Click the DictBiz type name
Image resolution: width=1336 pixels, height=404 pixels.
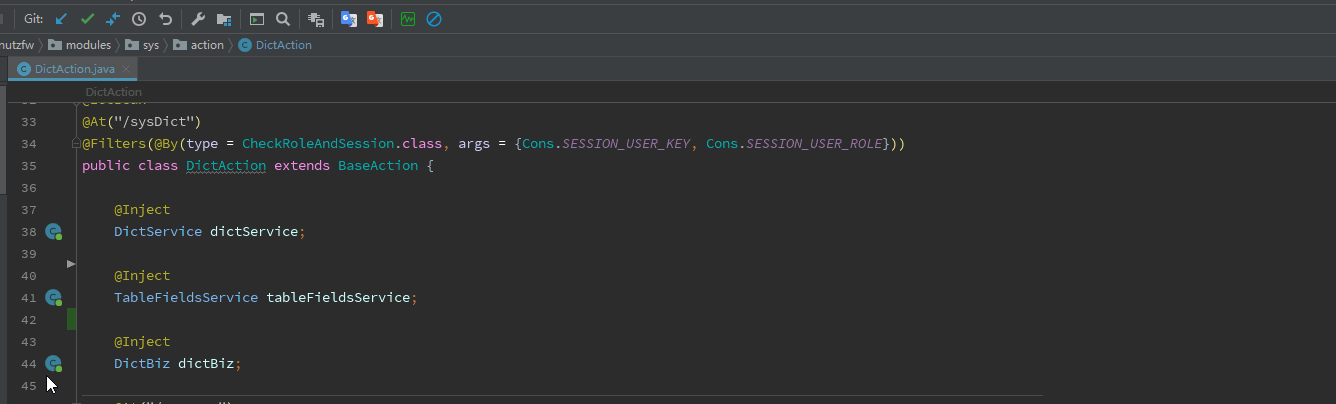142,364
